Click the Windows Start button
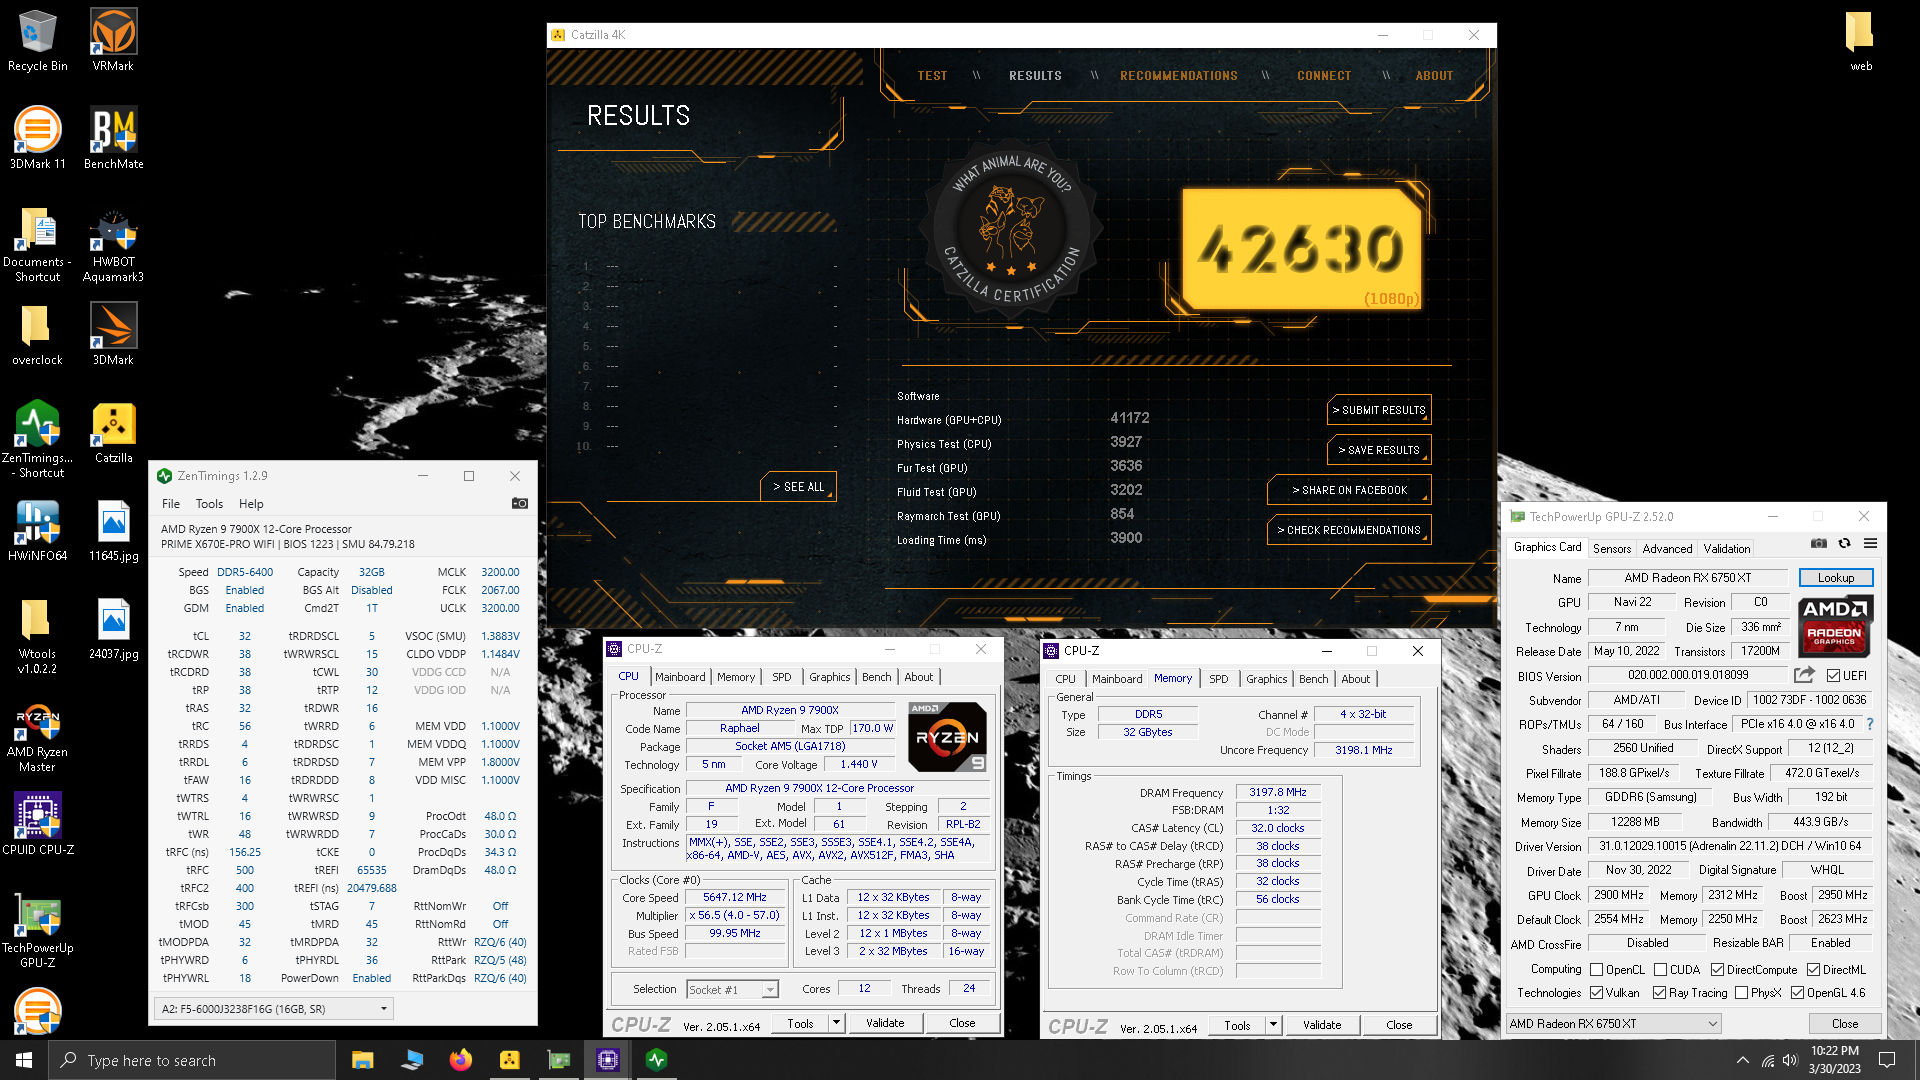This screenshot has width=1920, height=1080. (x=24, y=1060)
